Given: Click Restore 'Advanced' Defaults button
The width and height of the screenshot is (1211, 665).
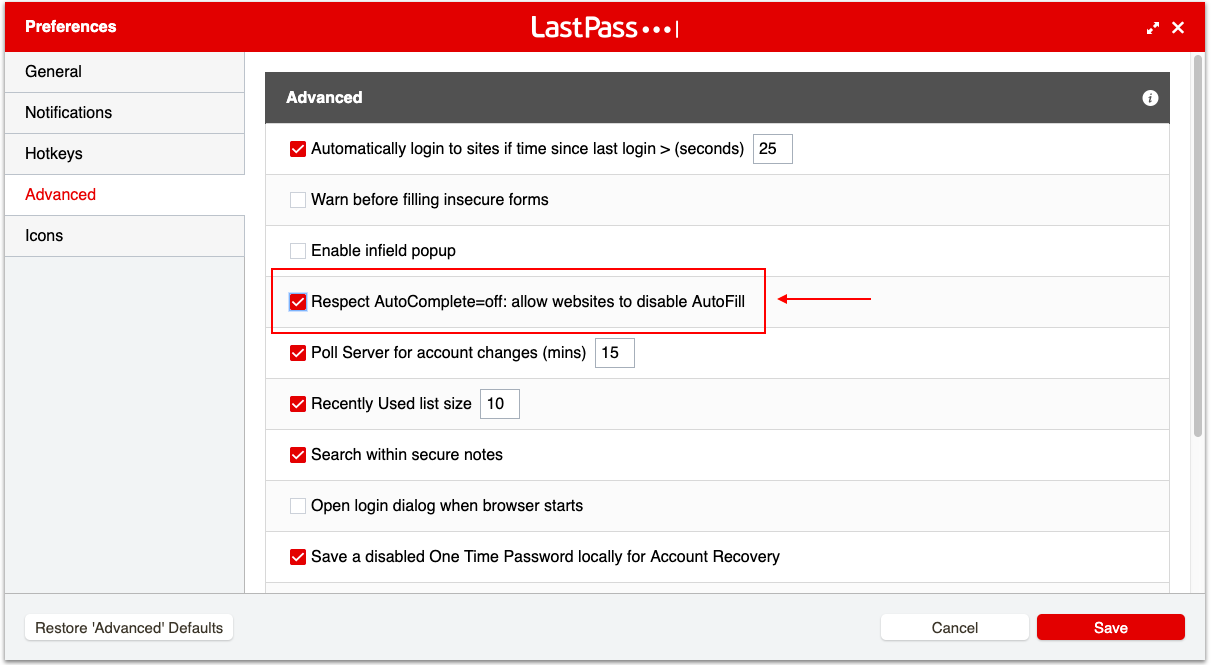Looking at the screenshot, I should pyautogui.click(x=129, y=628).
